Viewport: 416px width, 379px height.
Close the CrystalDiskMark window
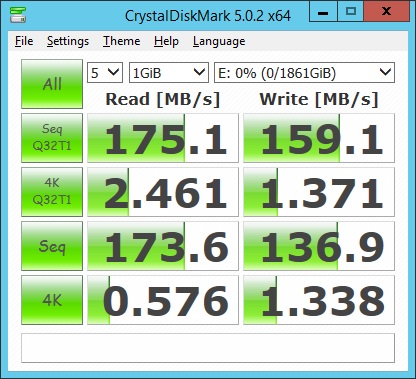pos(386,12)
